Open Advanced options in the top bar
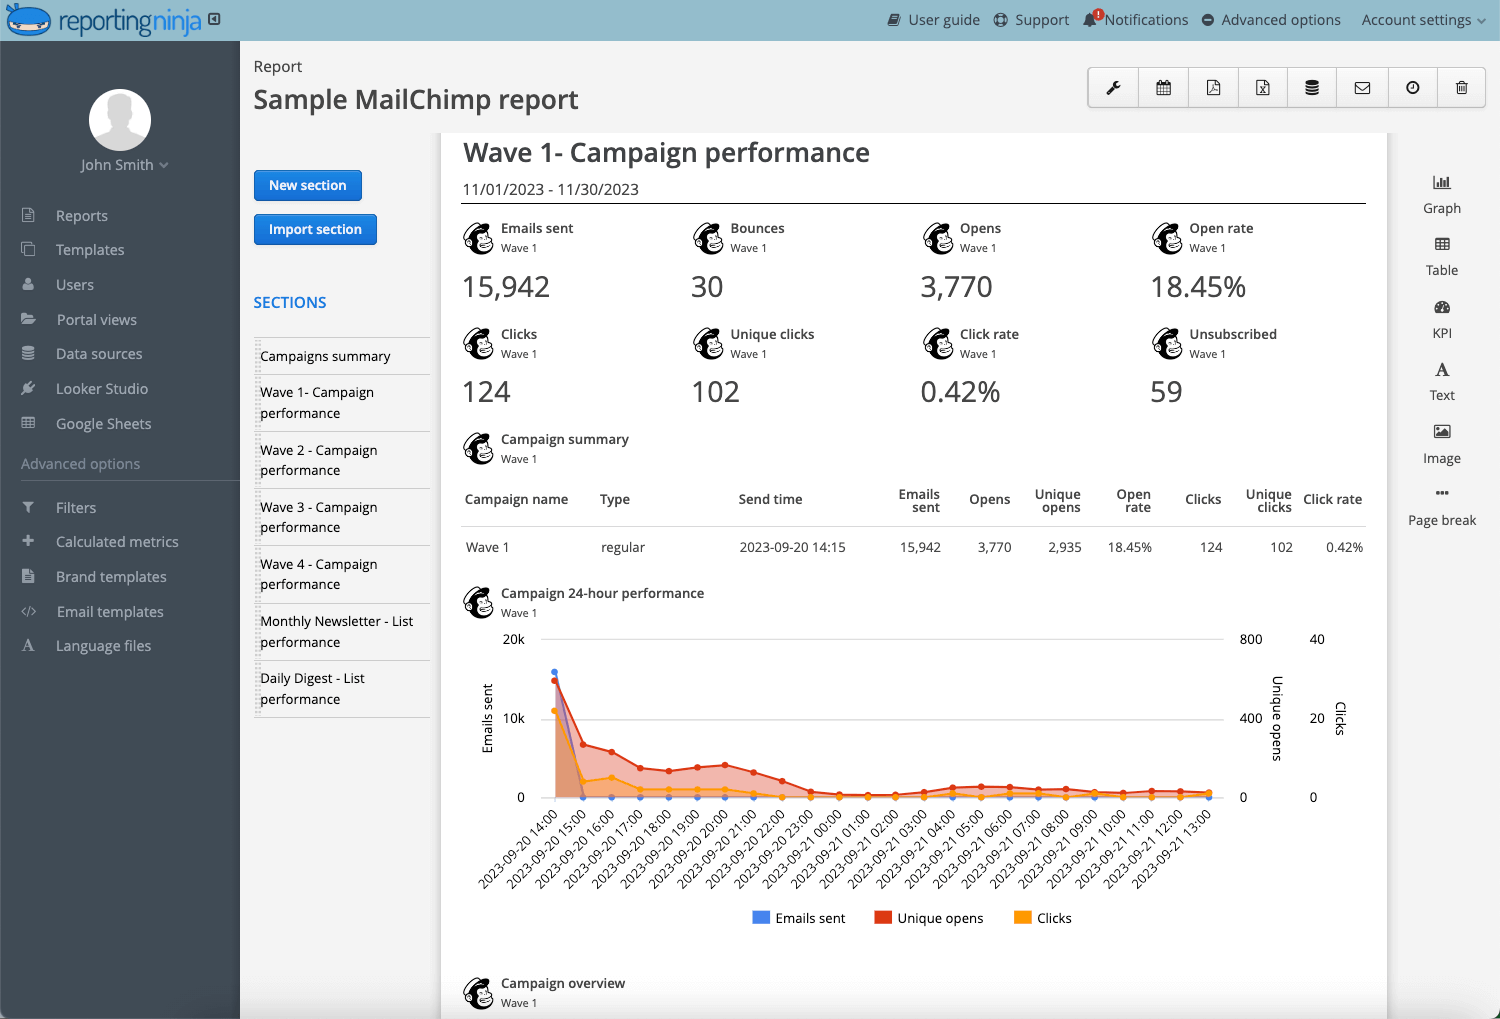Image resolution: width=1500 pixels, height=1019 pixels. pyautogui.click(x=1271, y=20)
